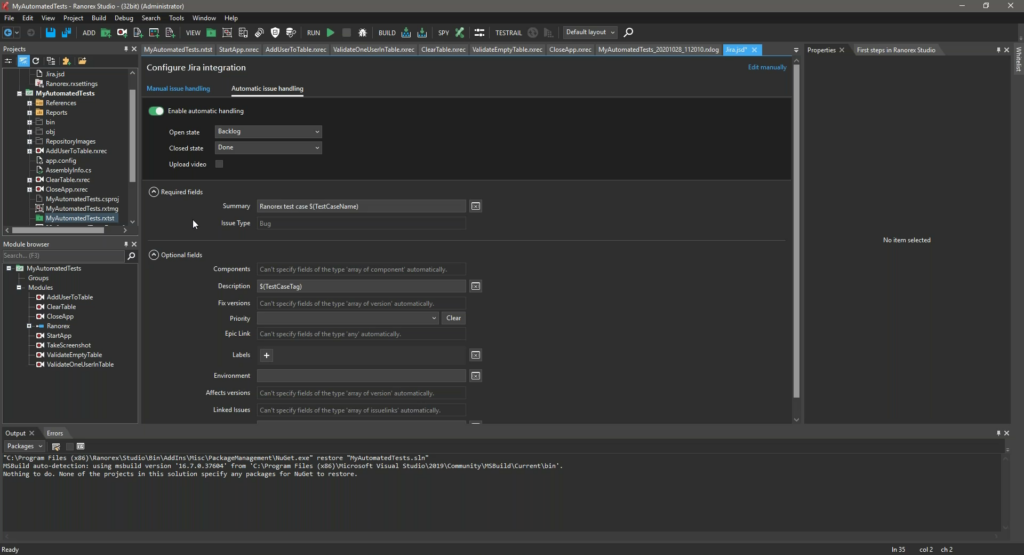Click the TESTRAIL toolbar button

pyautogui.click(x=508, y=33)
